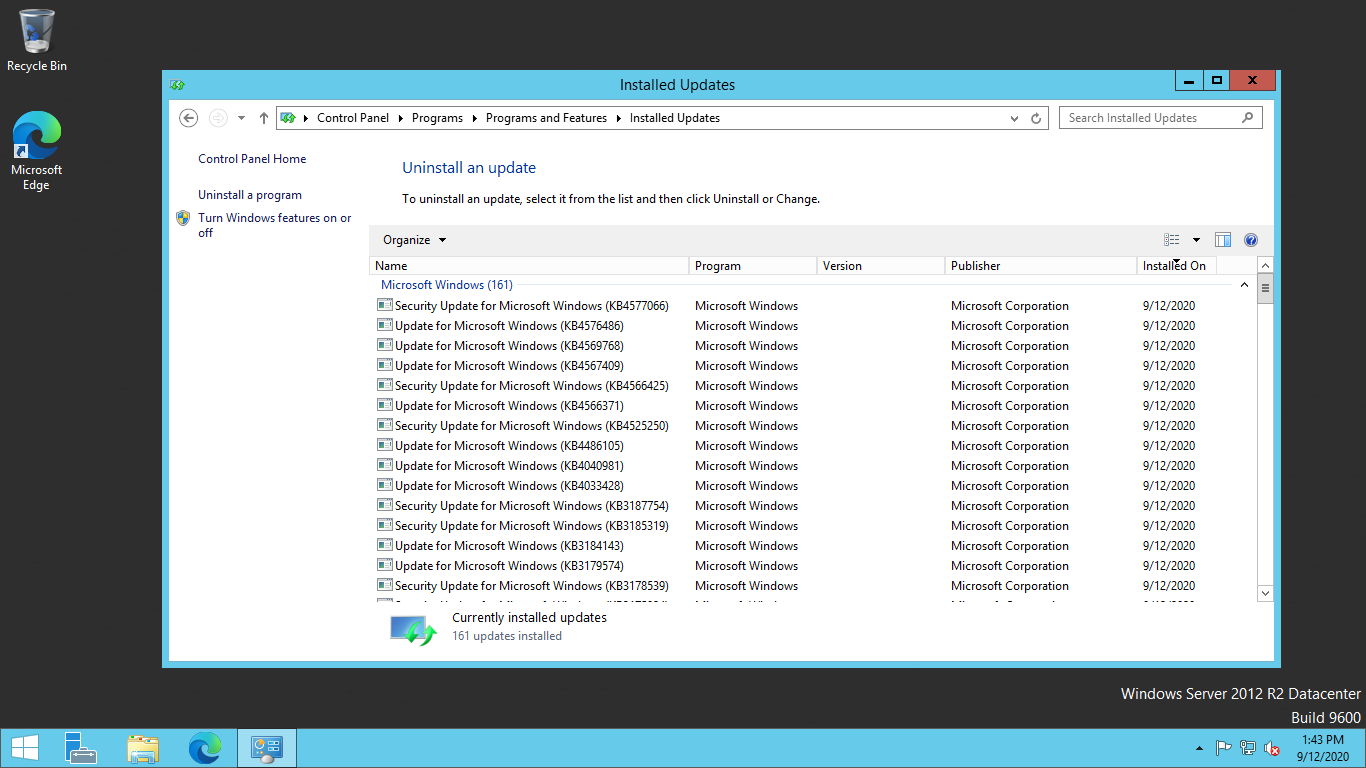Collapse the Microsoft Windows (161) group
The height and width of the screenshot is (768, 1366).
click(1244, 285)
